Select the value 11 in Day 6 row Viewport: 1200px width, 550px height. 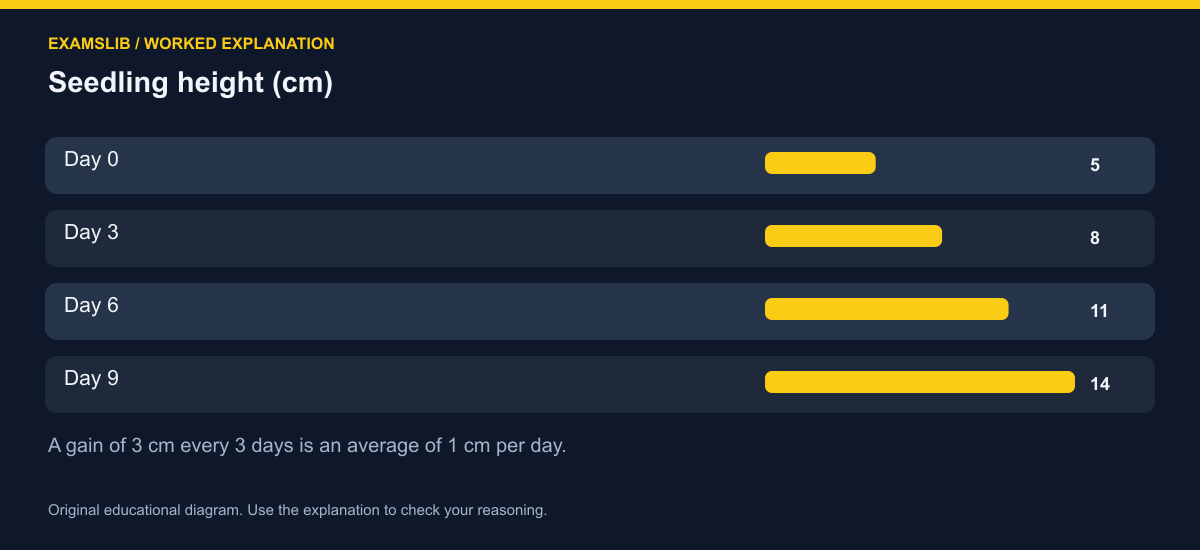(x=1099, y=311)
